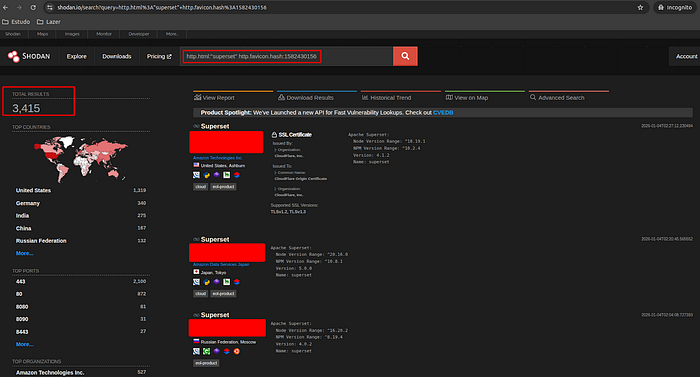Image resolution: width=700 pixels, height=377 pixels.
Task: Click the first technology icon in the Tokyo result
Action: [x=196, y=282]
